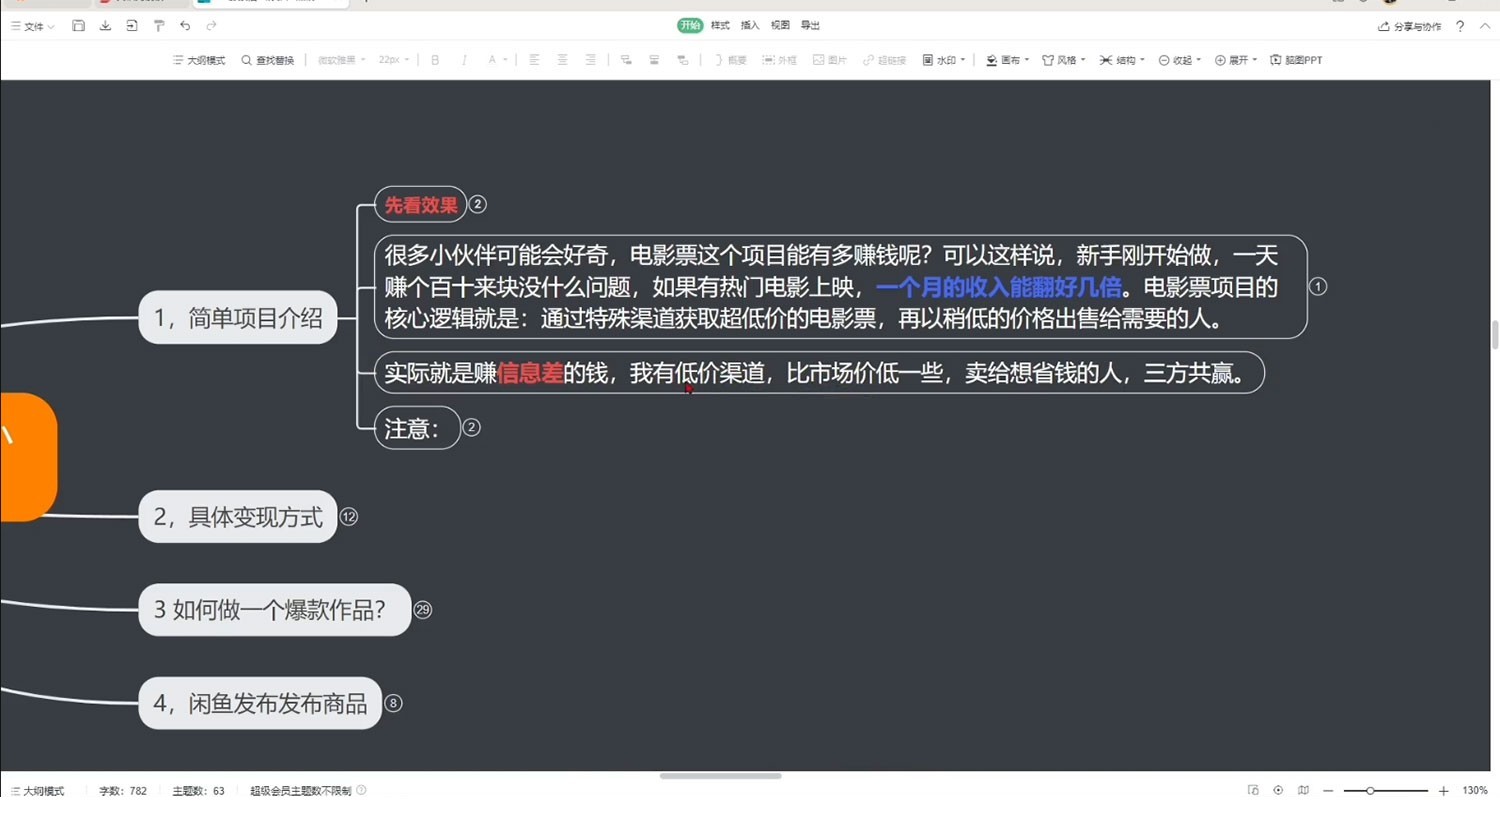Screen dimensions: 1500x820
Task: Click the download icon in top toolbar
Action: point(105,26)
